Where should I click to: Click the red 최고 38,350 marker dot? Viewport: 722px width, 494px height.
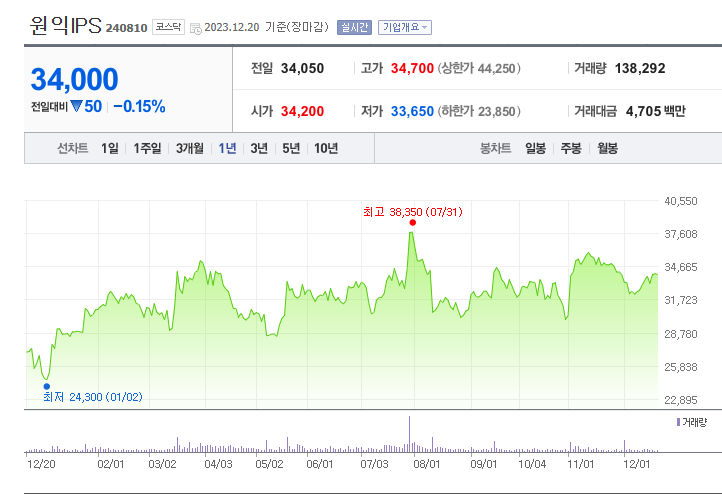(x=413, y=223)
